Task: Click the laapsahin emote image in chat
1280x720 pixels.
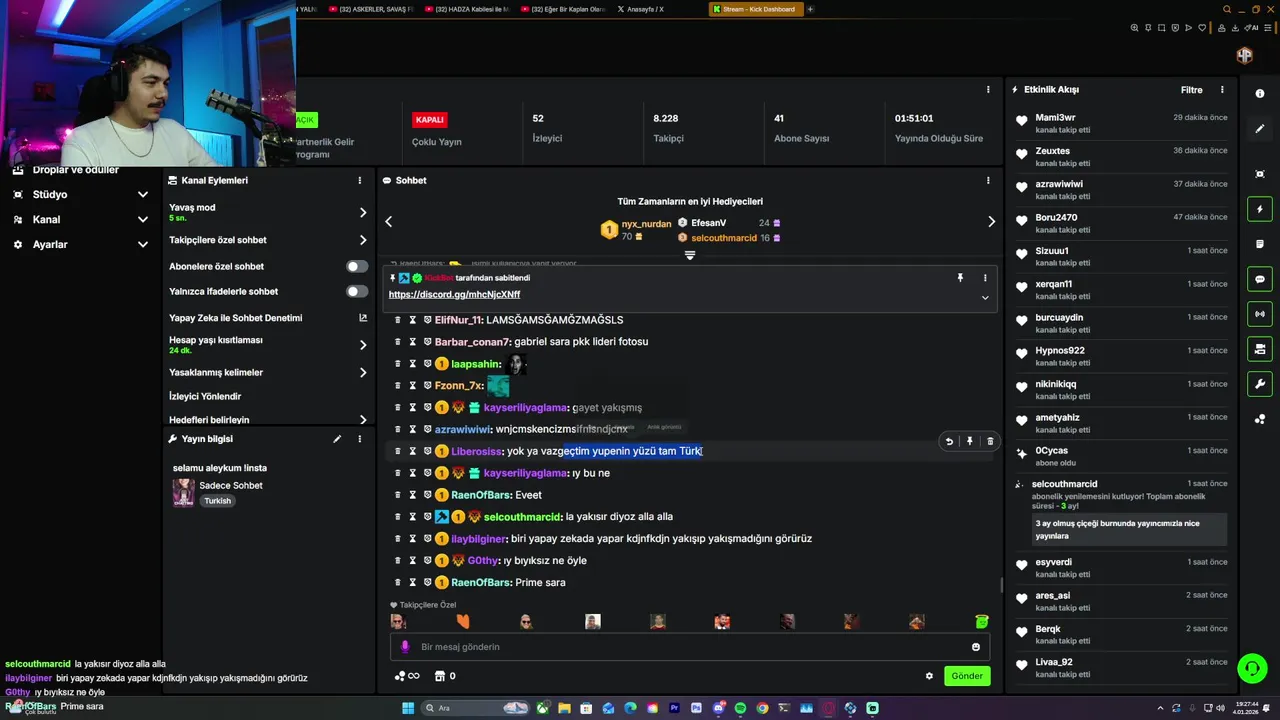Action: point(515,364)
